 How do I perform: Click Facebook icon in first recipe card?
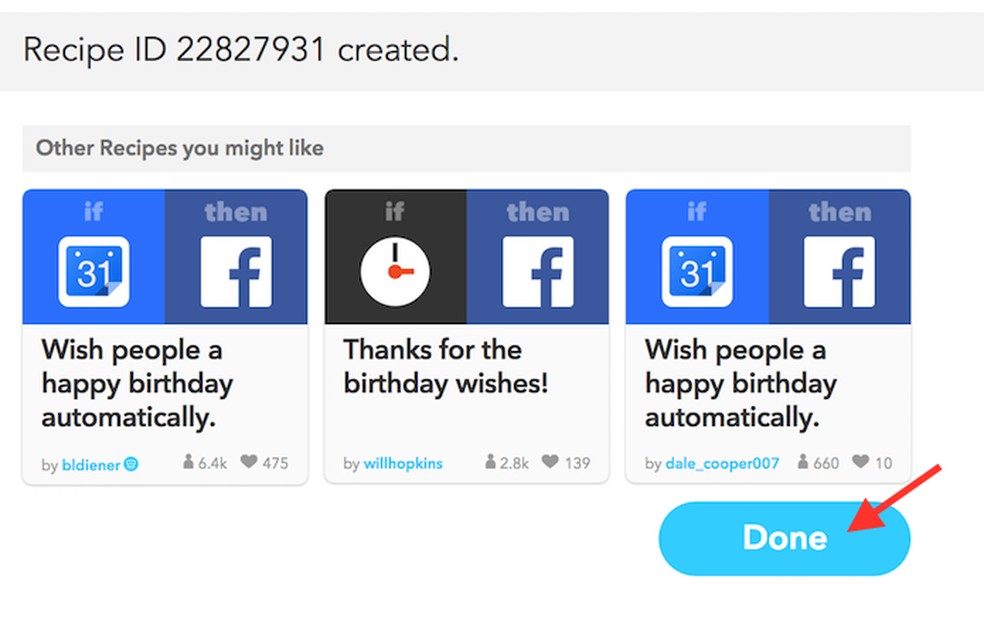point(236,272)
